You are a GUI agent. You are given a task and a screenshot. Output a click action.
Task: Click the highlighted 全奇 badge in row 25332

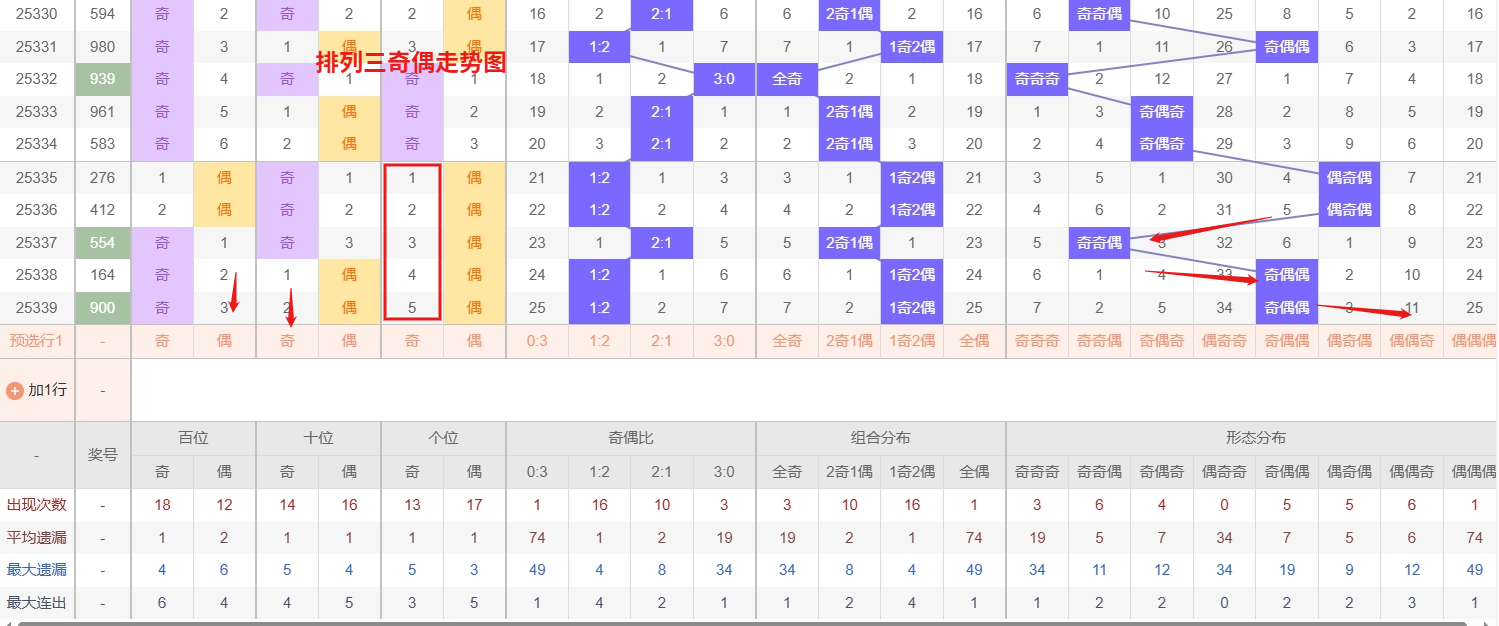click(787, 79)
